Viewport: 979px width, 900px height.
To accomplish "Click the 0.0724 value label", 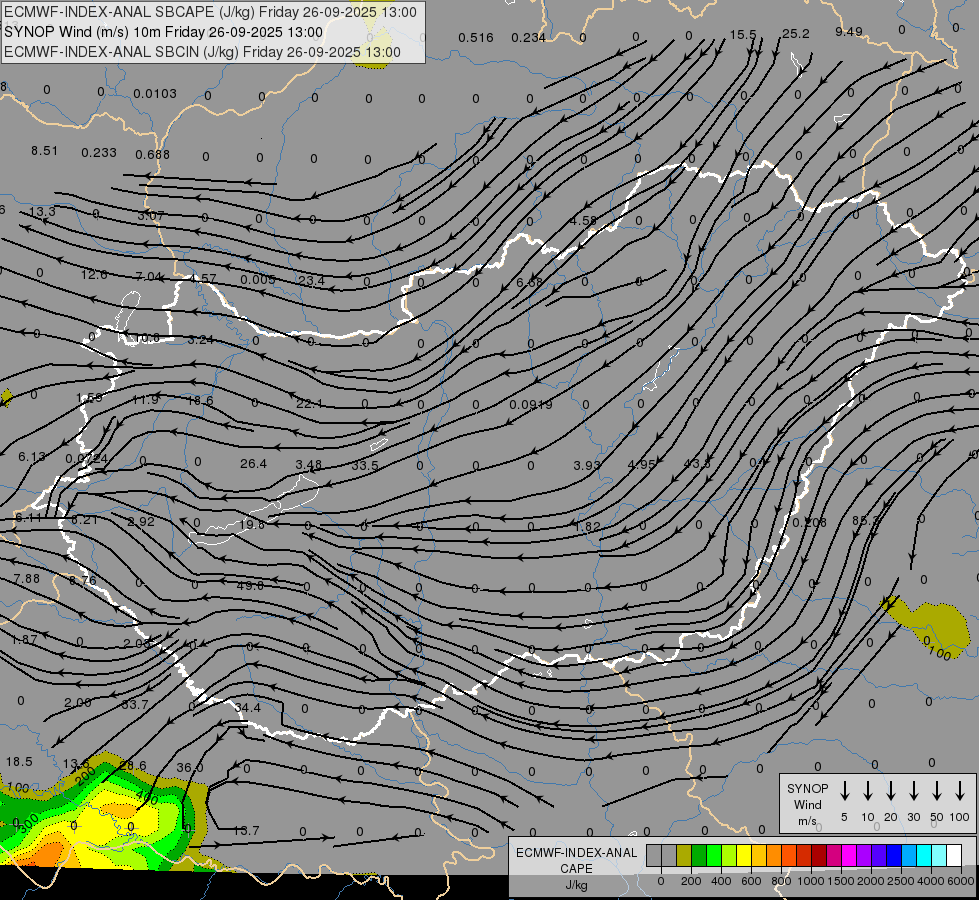I will pos(87,458).
